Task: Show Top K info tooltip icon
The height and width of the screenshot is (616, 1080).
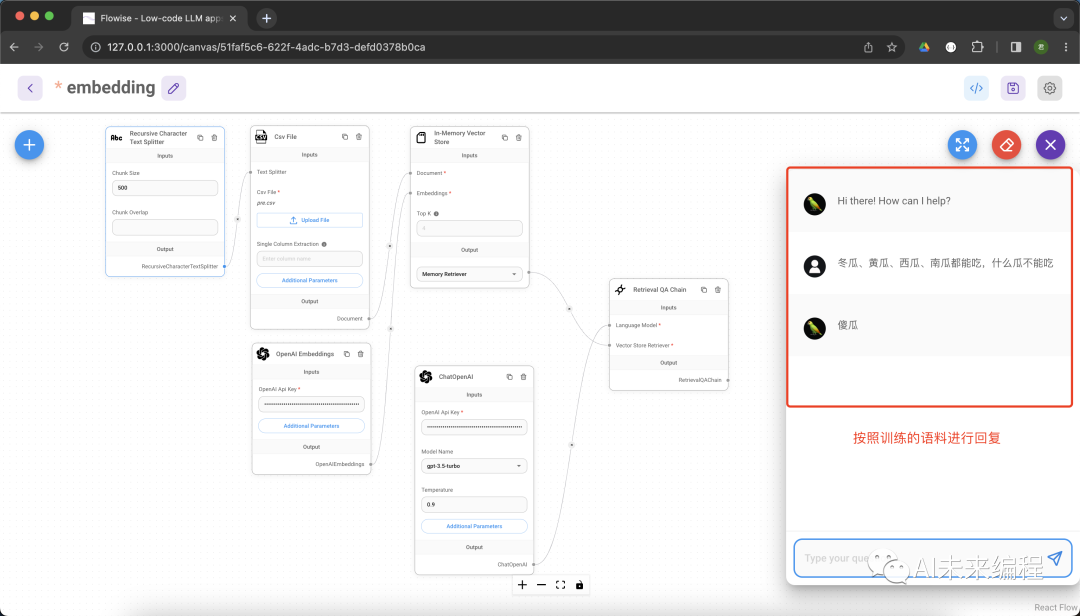Action: point(437,214)
